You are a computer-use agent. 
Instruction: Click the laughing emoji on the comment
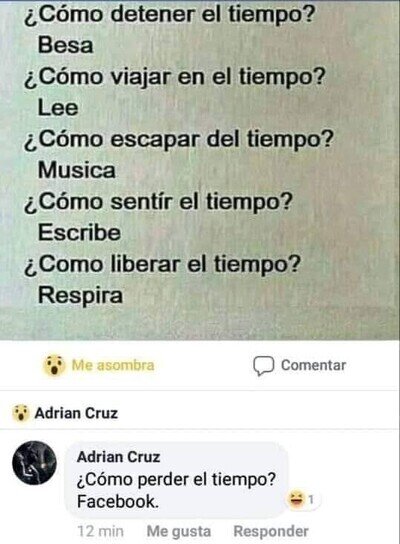tap(296, 500)
